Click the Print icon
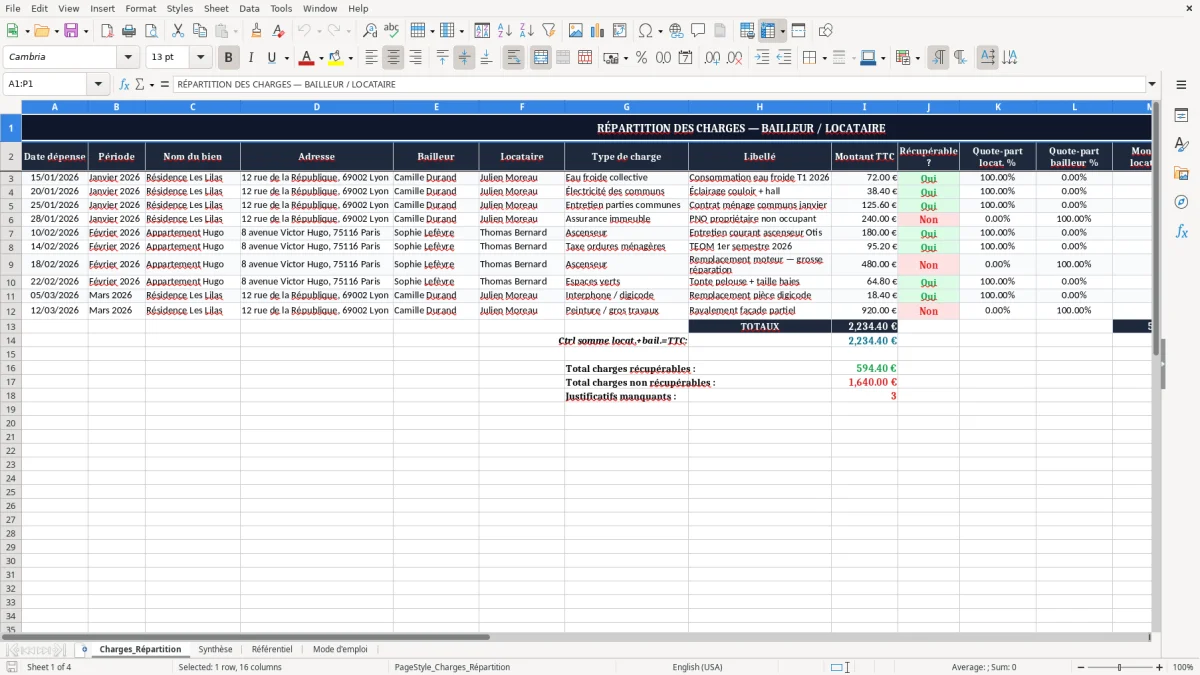 tap(129, 31)
